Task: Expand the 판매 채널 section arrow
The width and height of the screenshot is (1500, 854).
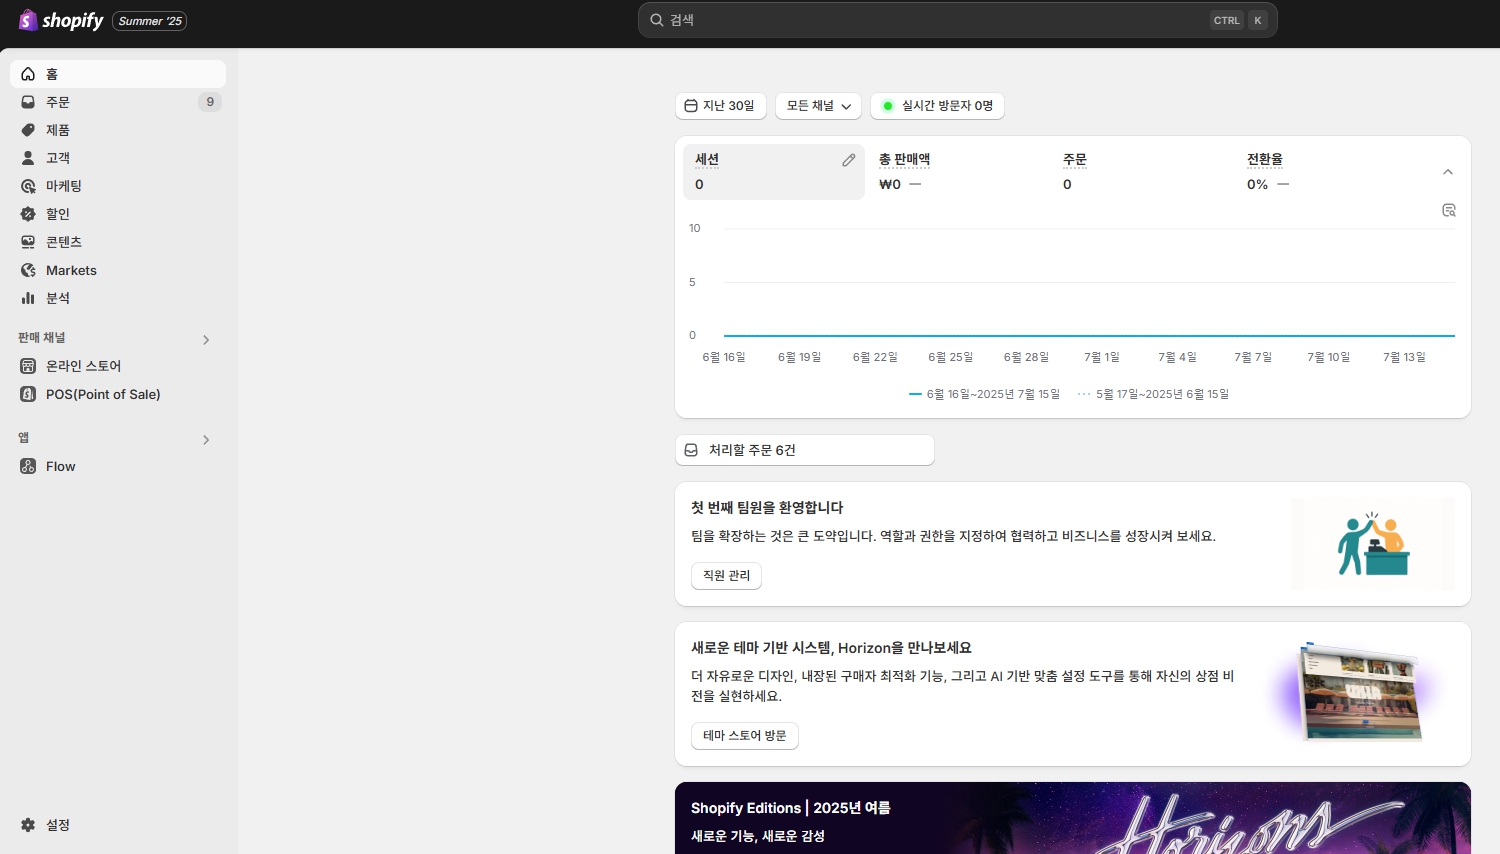Action: point(206,340)
